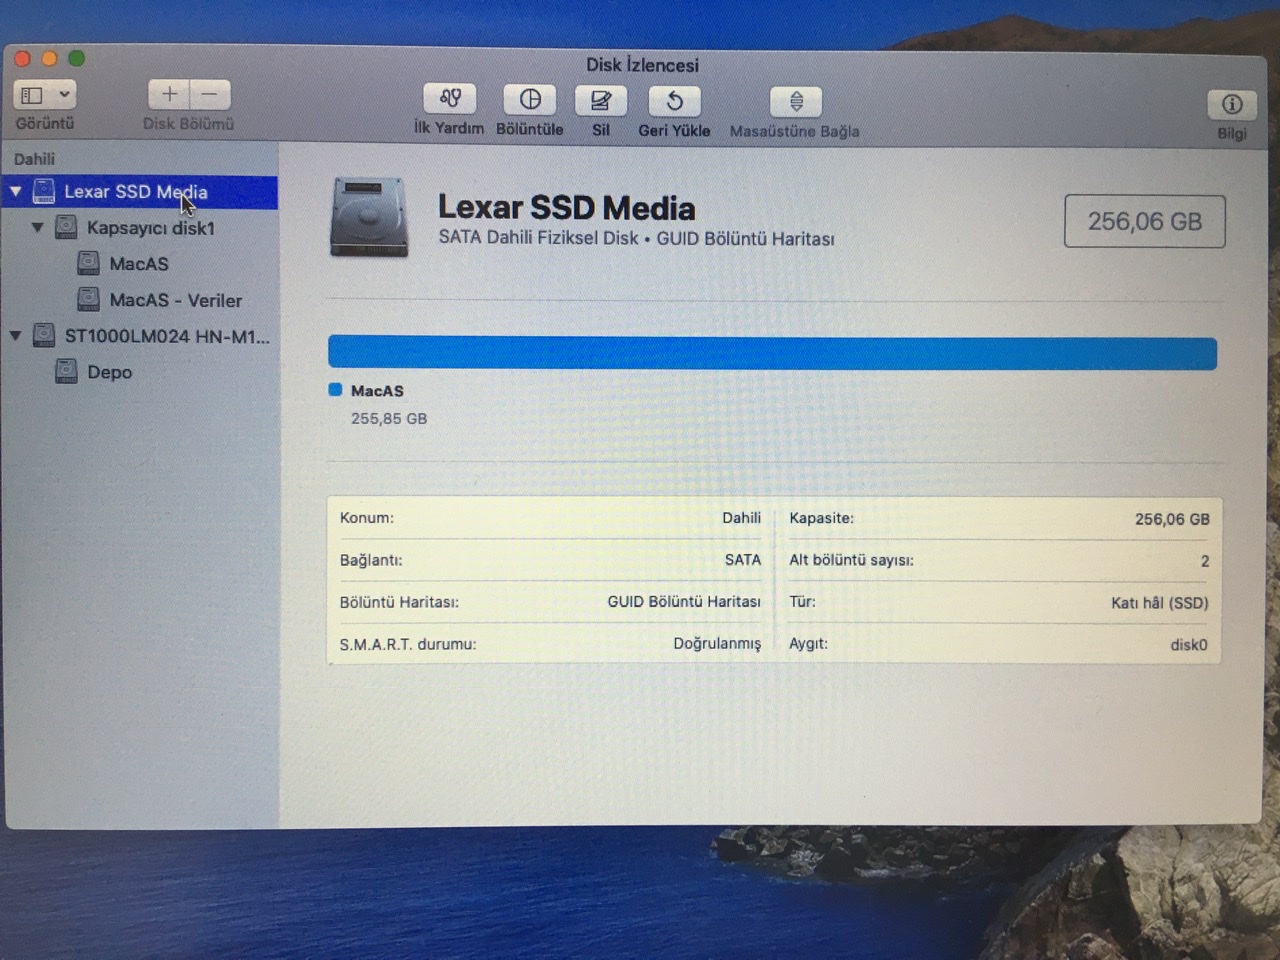Click the minus remove volume button
This screenshot has height=960, width=1280.
point(210,94)
